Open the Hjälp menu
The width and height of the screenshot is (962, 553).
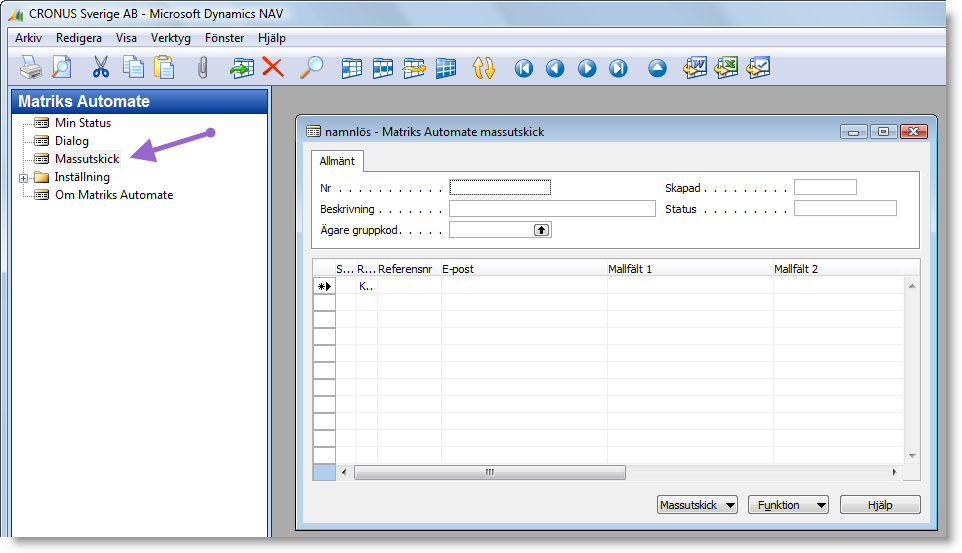pyautogui.click(x=272, y=38)
